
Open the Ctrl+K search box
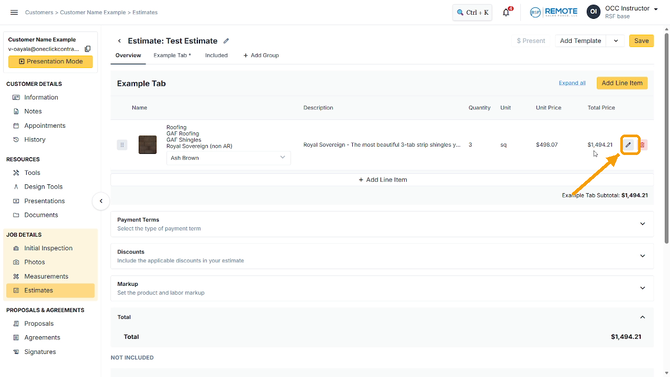click(472, 12)
